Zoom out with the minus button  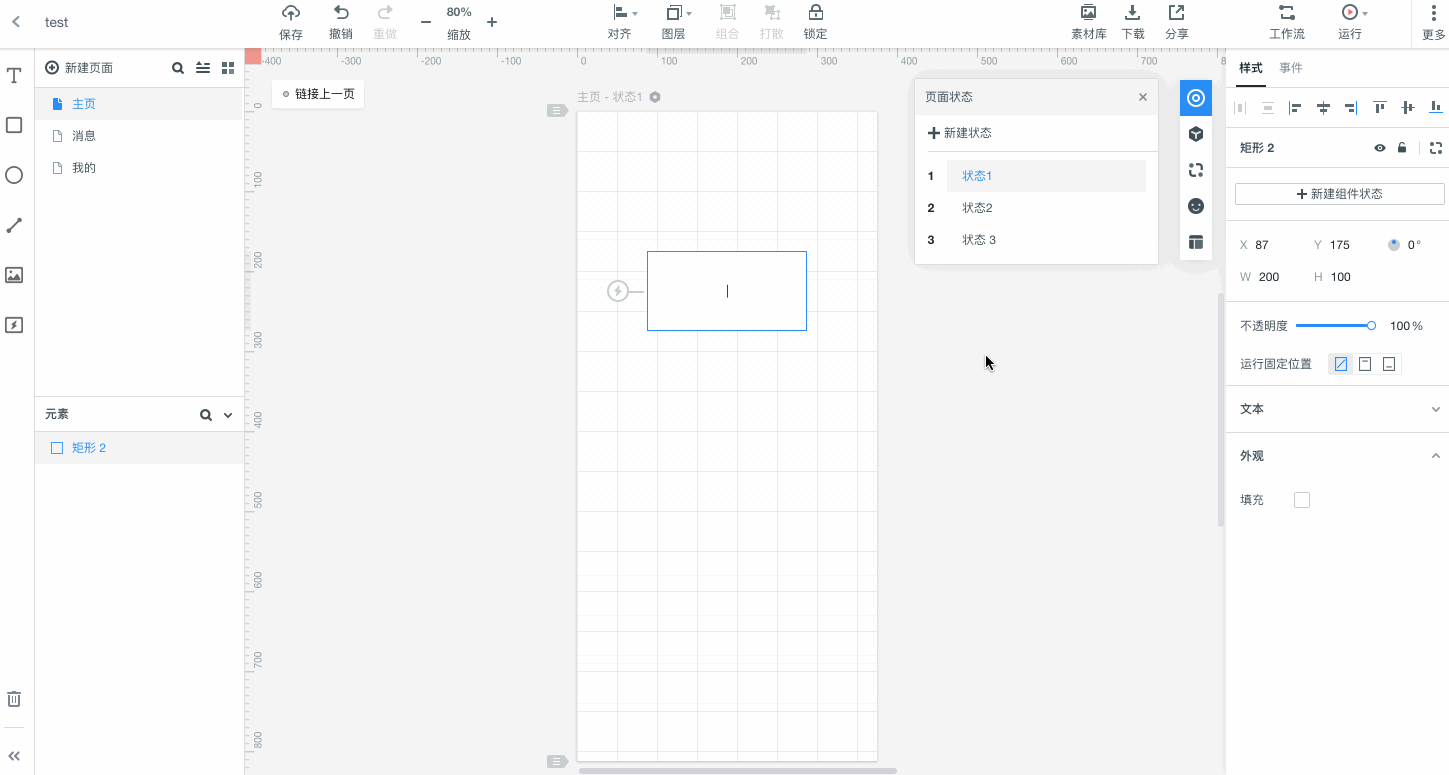click(x=426, y=22)
